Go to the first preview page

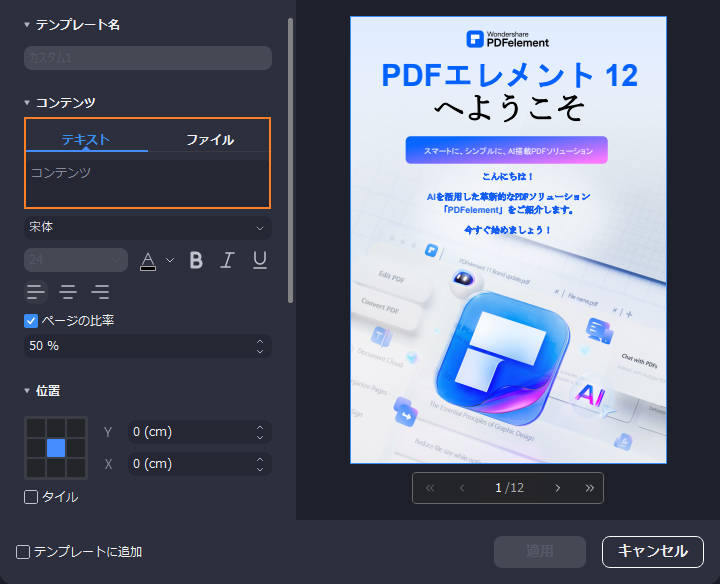point(430,488)
